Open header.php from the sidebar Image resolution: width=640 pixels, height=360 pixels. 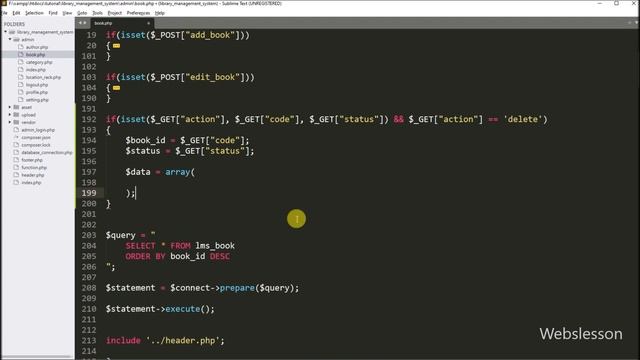click(33, 175)
